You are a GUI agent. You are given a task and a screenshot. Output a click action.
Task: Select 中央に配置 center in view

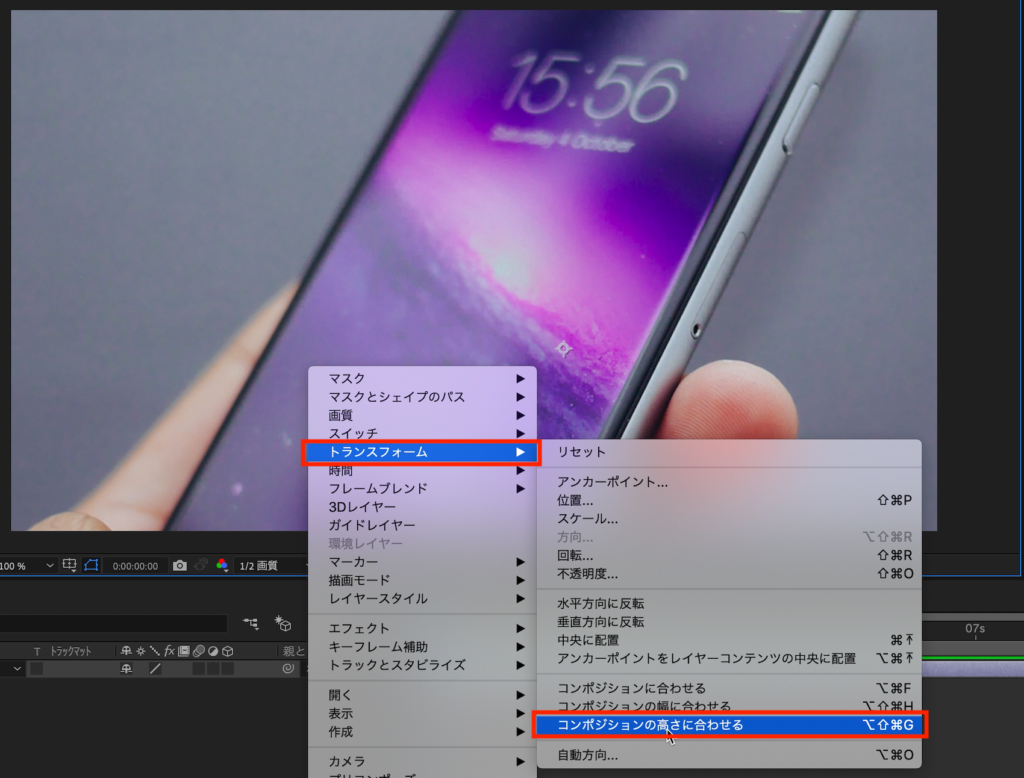tap(729, 640)
